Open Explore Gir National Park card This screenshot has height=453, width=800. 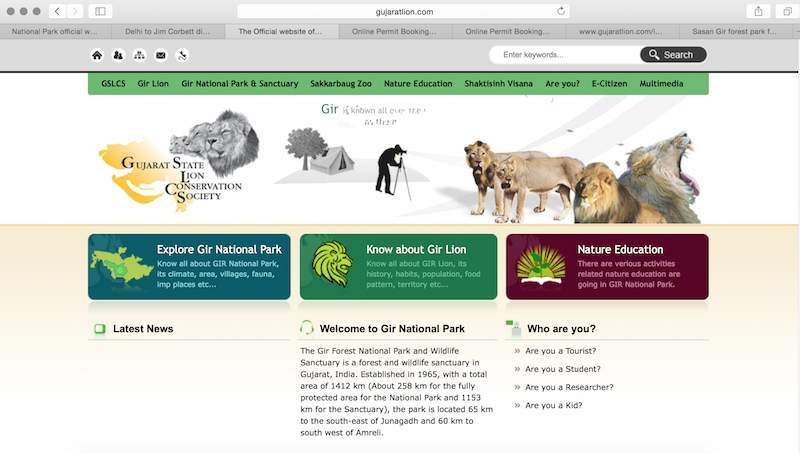pyautogui.click(x=189, y=267)
